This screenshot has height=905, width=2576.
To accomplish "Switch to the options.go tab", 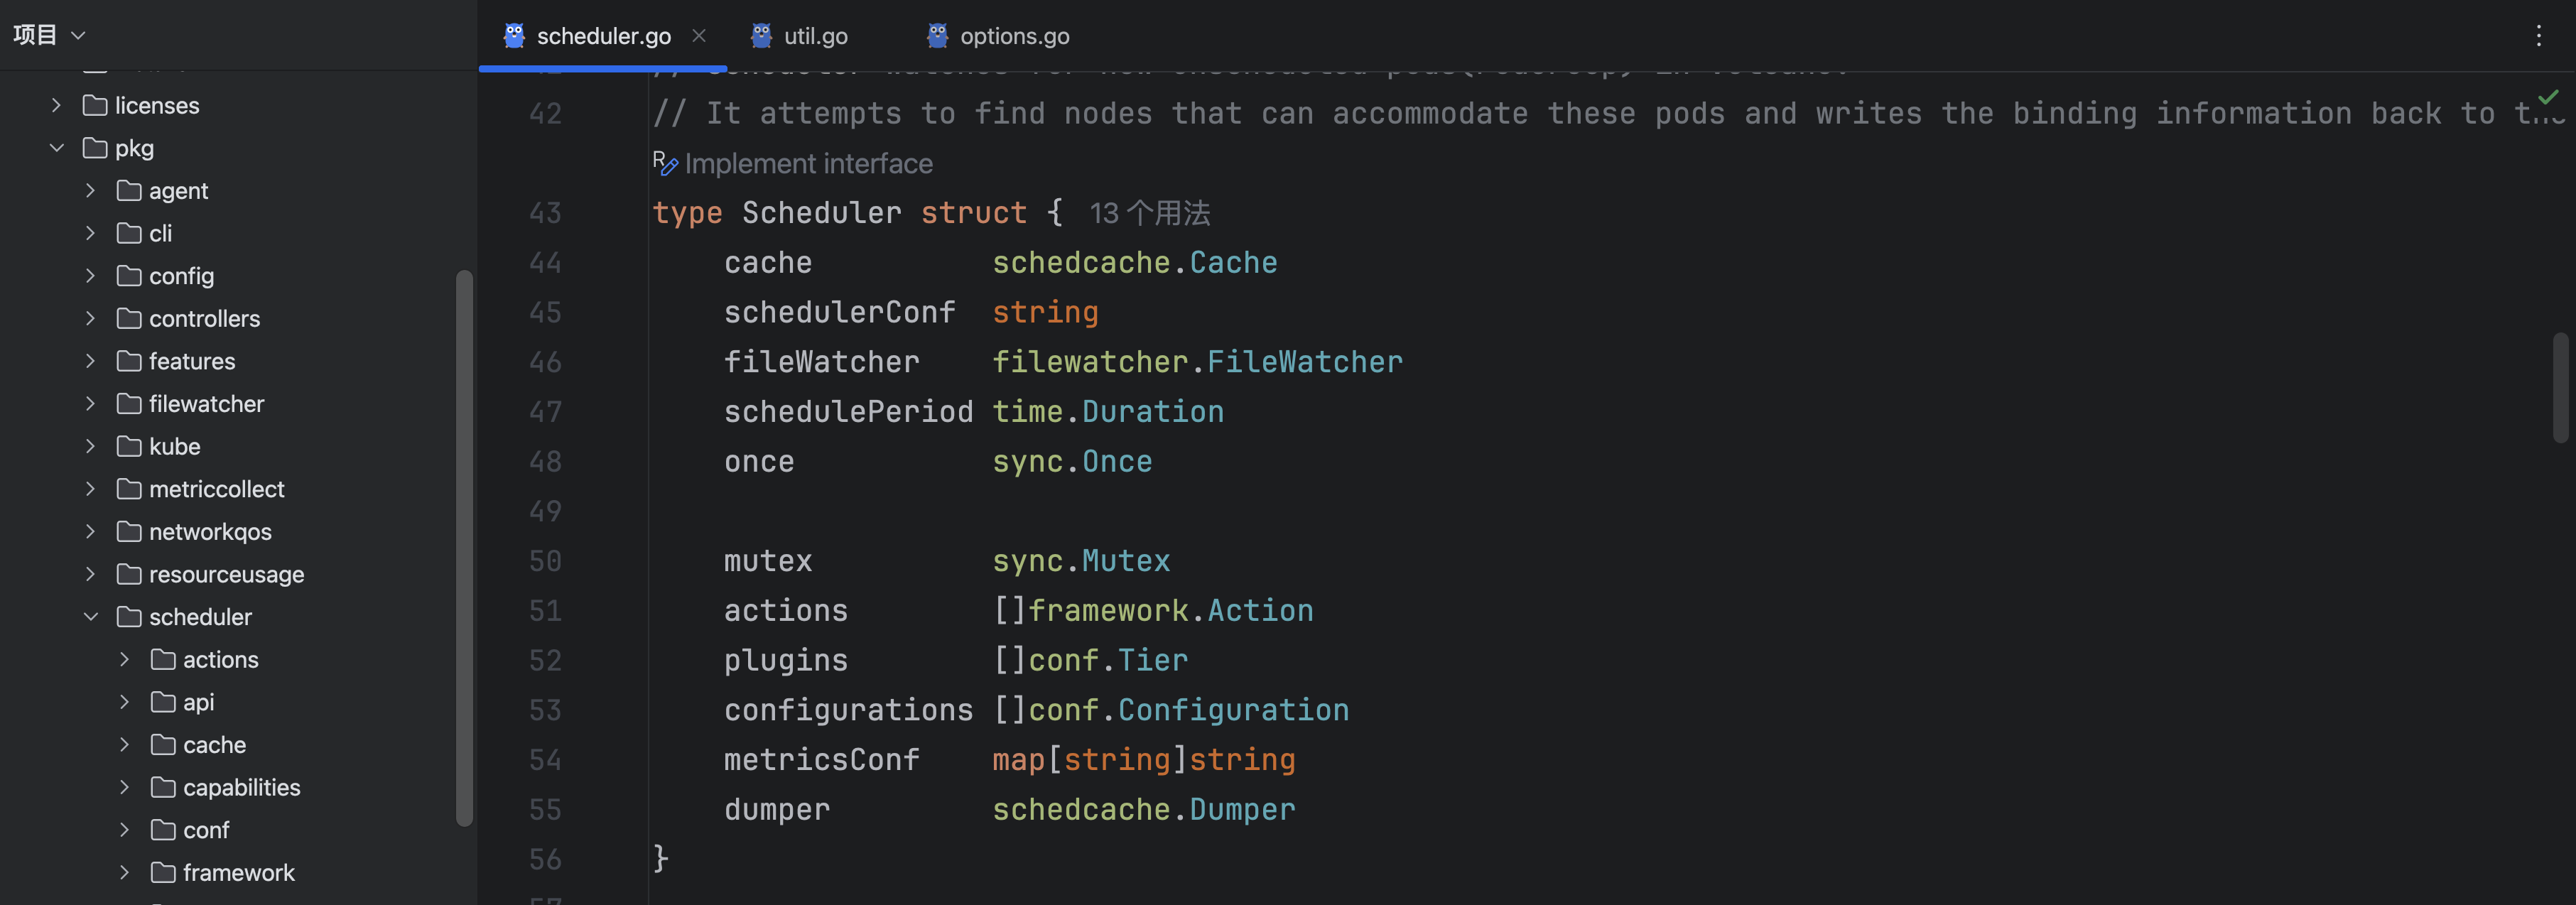I will 1014,36.
